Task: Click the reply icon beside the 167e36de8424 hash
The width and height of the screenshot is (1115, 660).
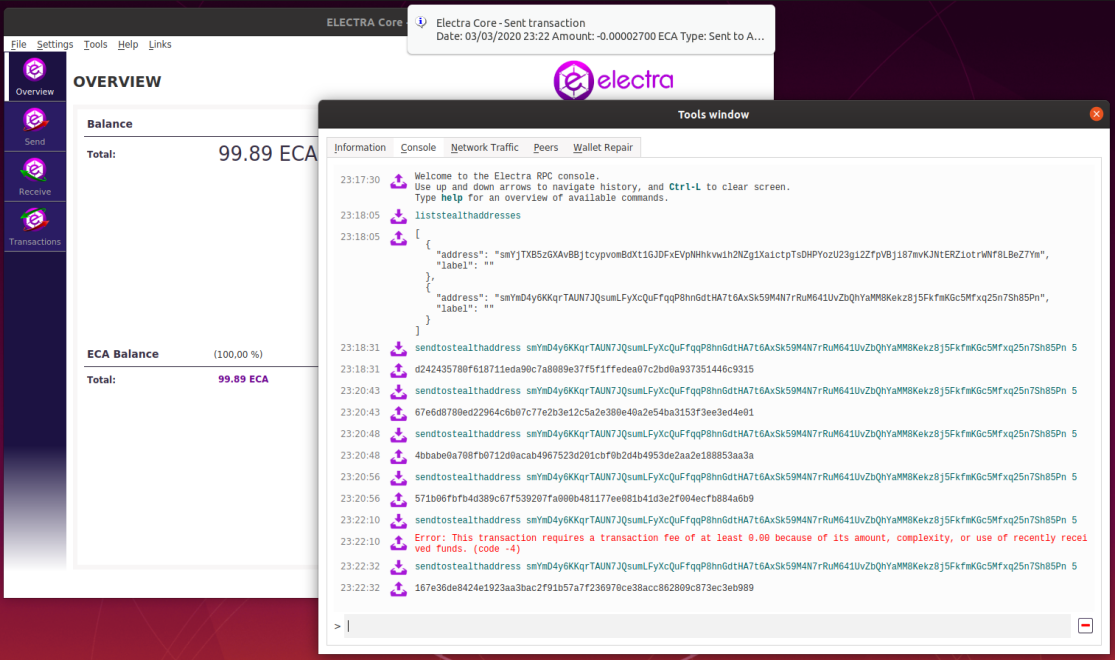Action: [398, 588]
